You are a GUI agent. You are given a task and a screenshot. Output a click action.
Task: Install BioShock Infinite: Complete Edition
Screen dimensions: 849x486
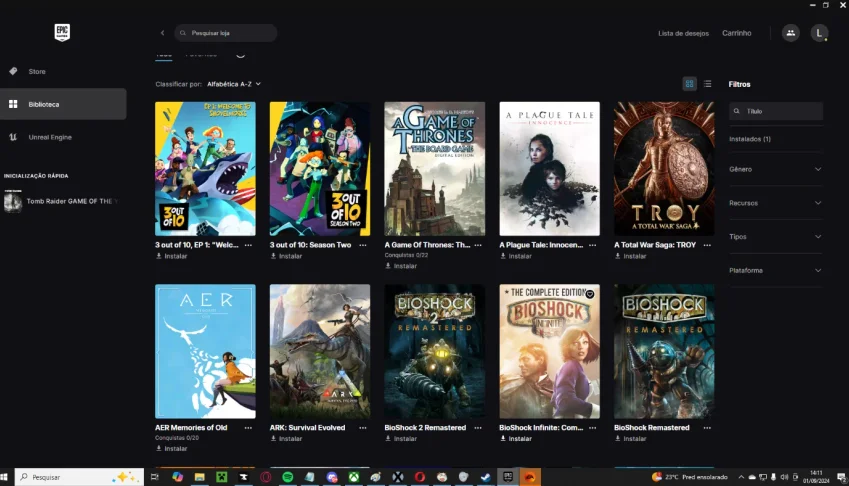click(x=516, y=438)
